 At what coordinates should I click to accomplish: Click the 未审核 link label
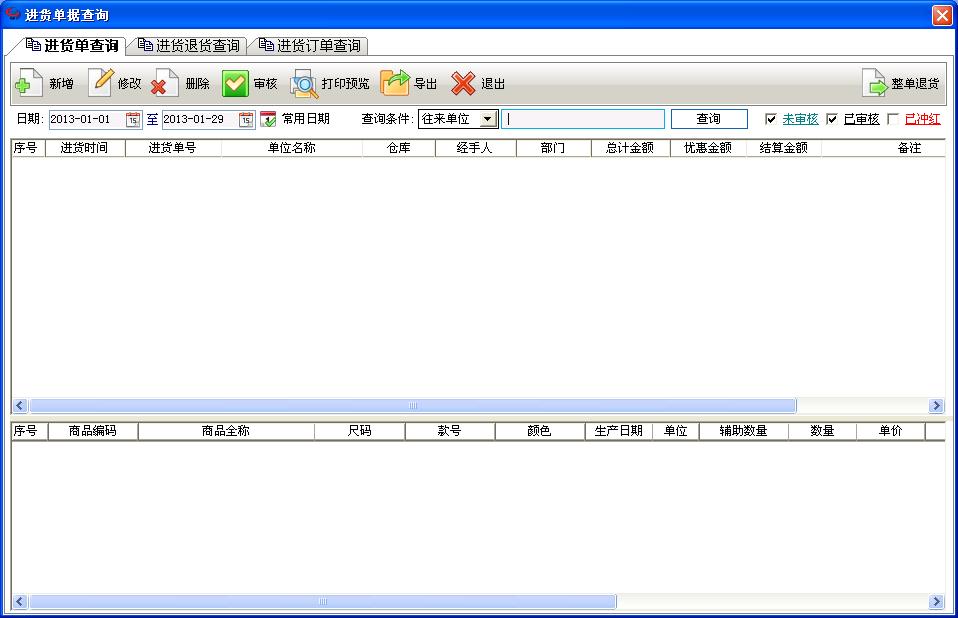point(800,119)
